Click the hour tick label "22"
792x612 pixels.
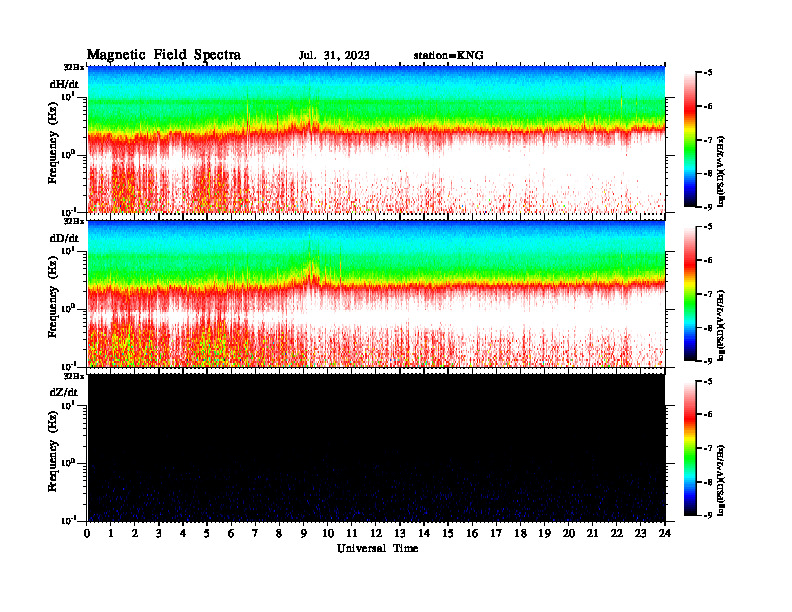coord(616,534)
